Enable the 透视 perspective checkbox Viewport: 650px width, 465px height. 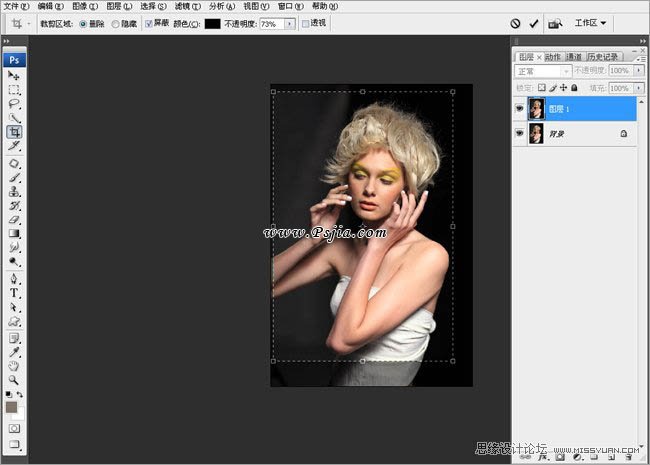(x=305, y=23)
